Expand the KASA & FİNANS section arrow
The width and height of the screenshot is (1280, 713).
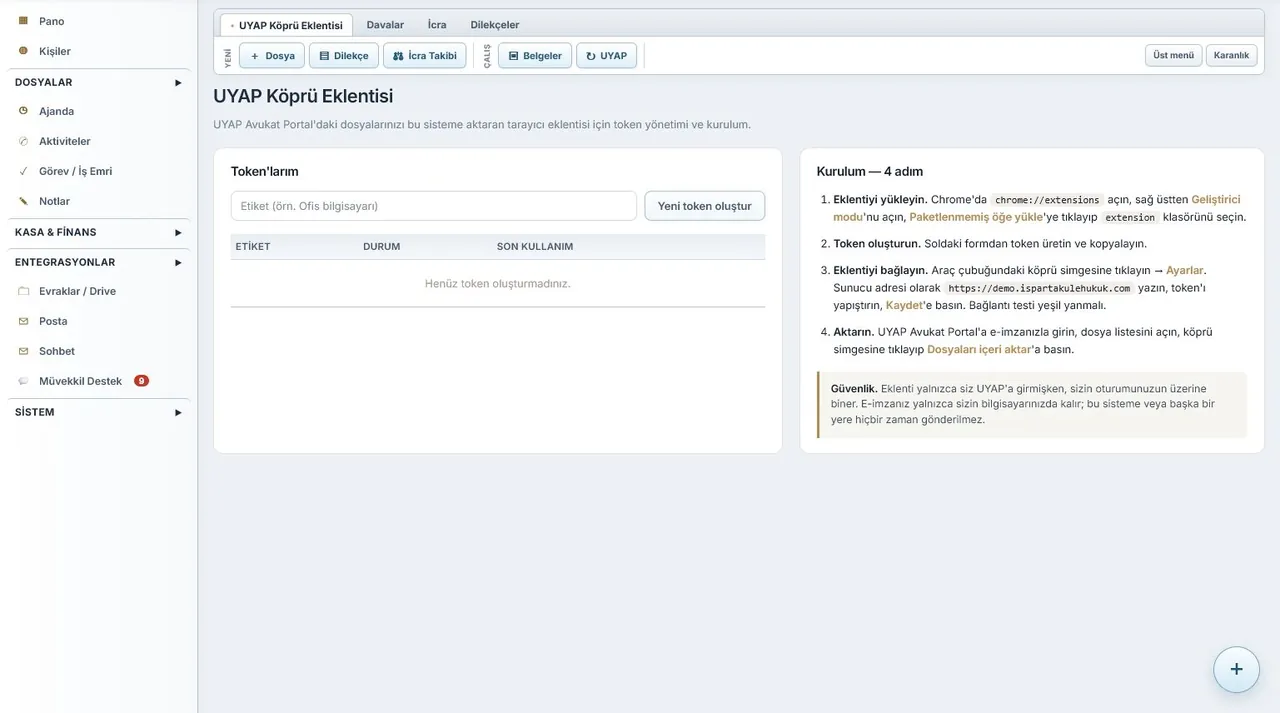(178, 232)
